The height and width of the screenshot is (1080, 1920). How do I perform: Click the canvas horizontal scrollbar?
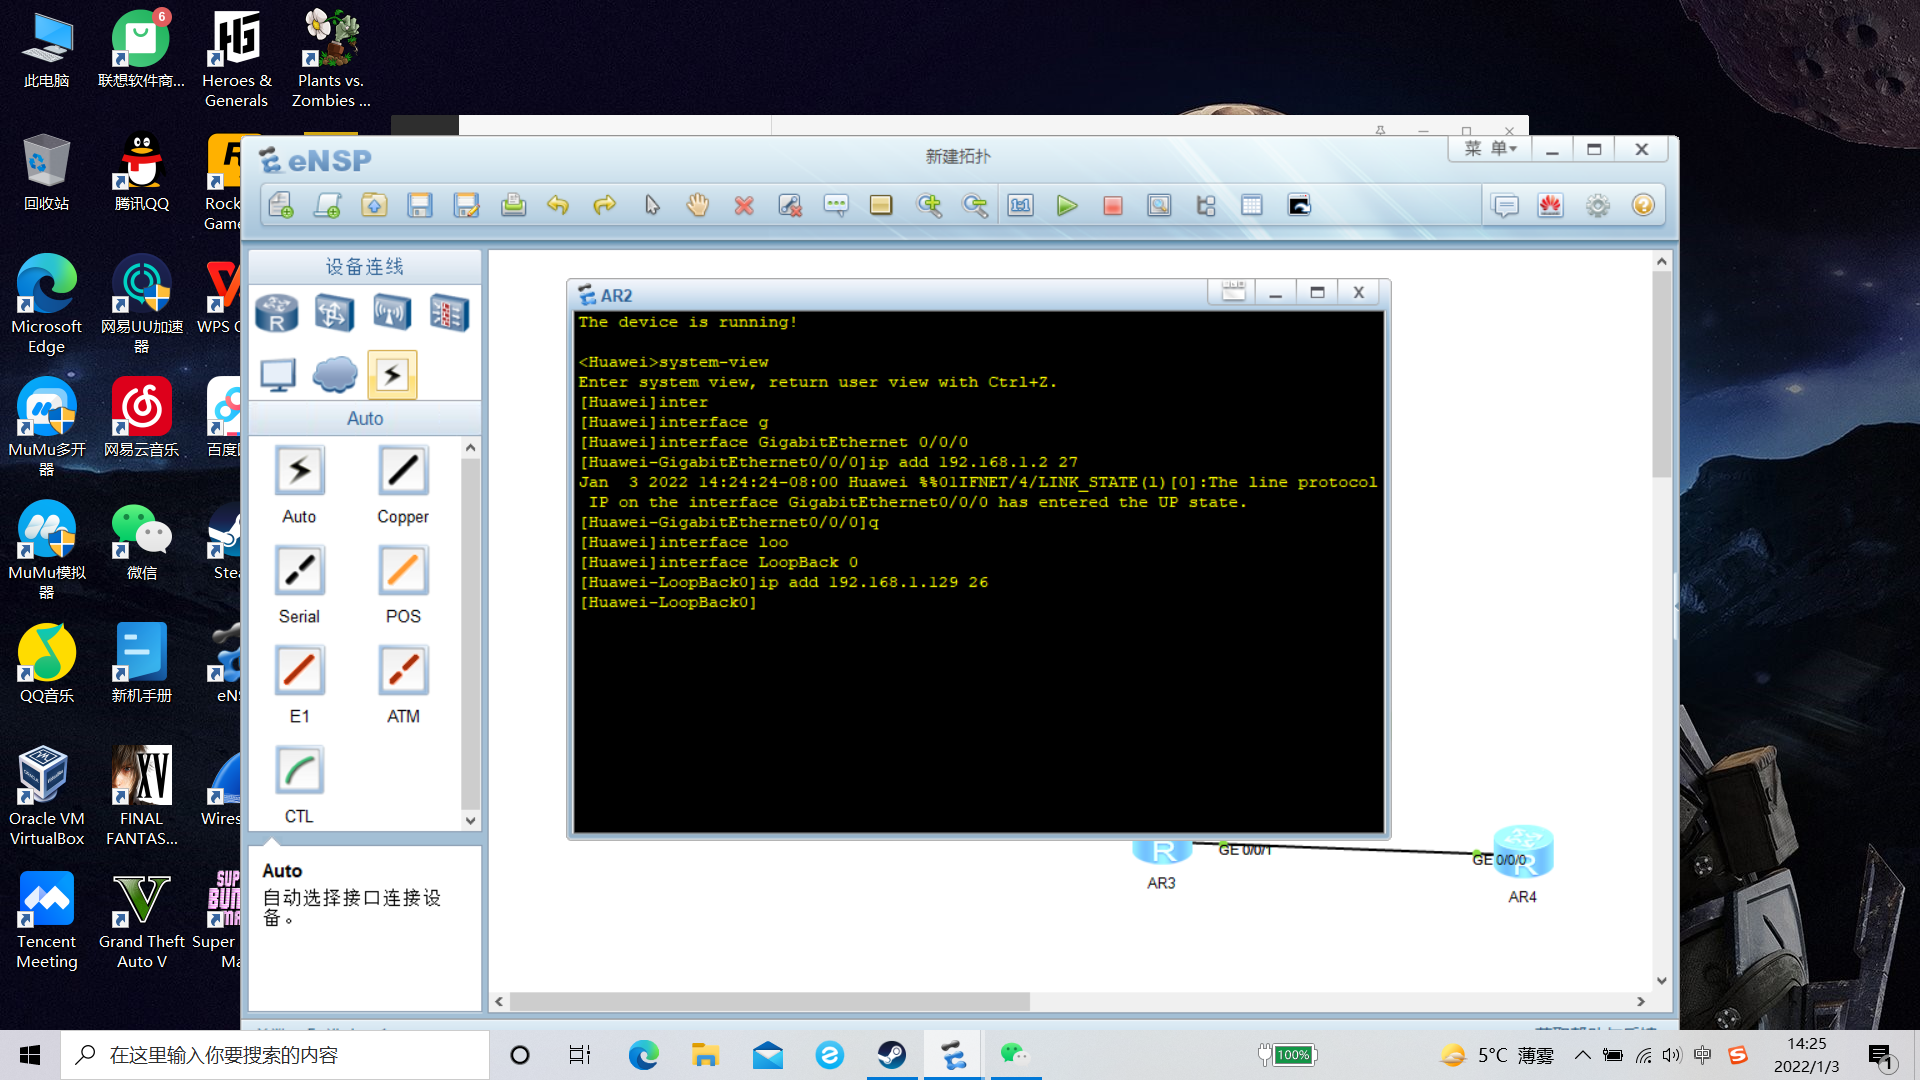pos(769,1001)
